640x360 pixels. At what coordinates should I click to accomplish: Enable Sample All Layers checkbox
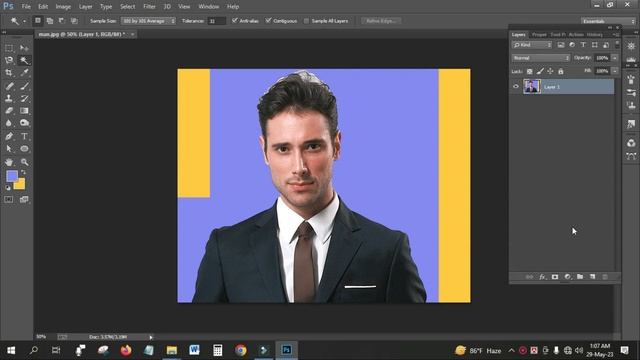pyautogui.click(x=306, y=21)
